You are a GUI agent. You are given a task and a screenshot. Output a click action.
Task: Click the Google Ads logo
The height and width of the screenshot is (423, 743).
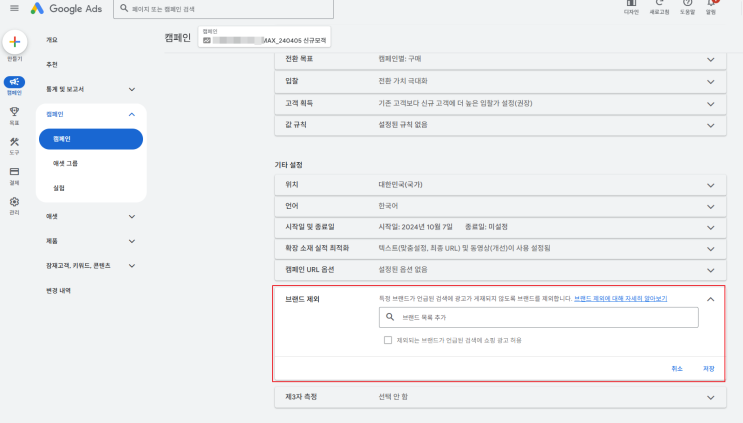click(x=66, y=9)
